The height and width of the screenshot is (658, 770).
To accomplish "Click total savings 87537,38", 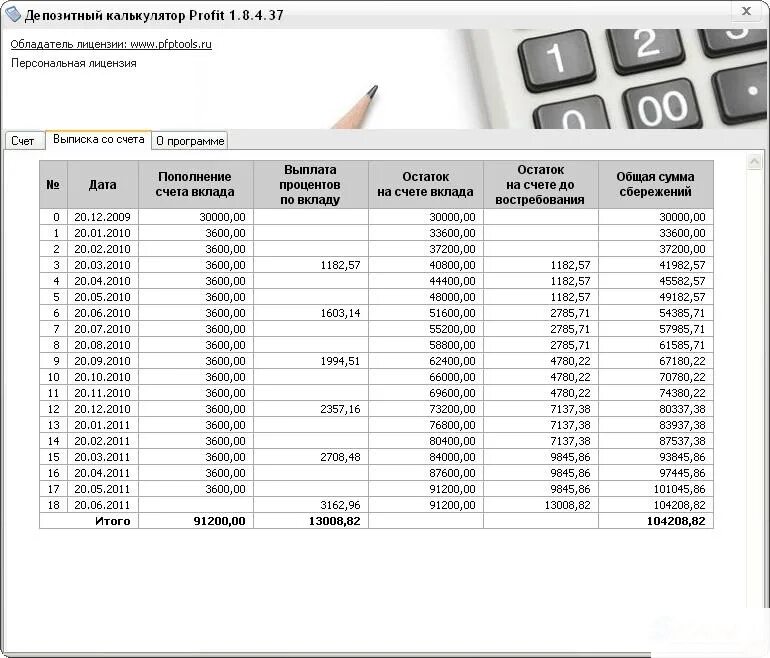I will point(656,441).
